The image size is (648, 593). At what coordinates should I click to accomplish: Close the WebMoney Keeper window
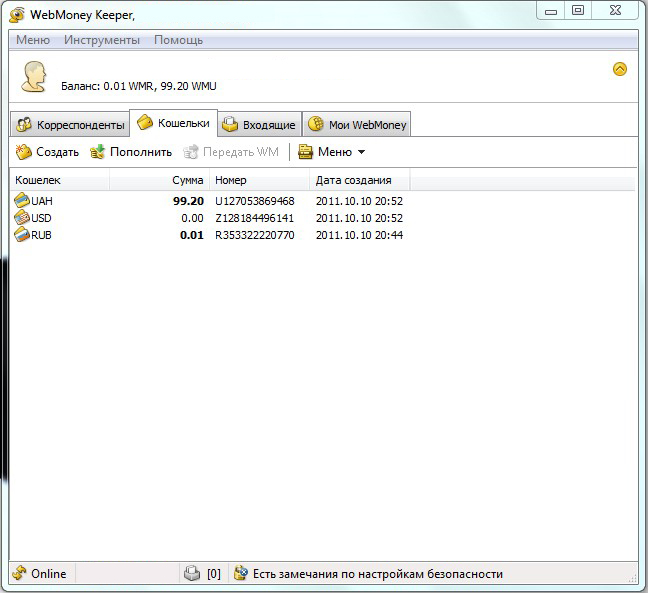[615, 11]
